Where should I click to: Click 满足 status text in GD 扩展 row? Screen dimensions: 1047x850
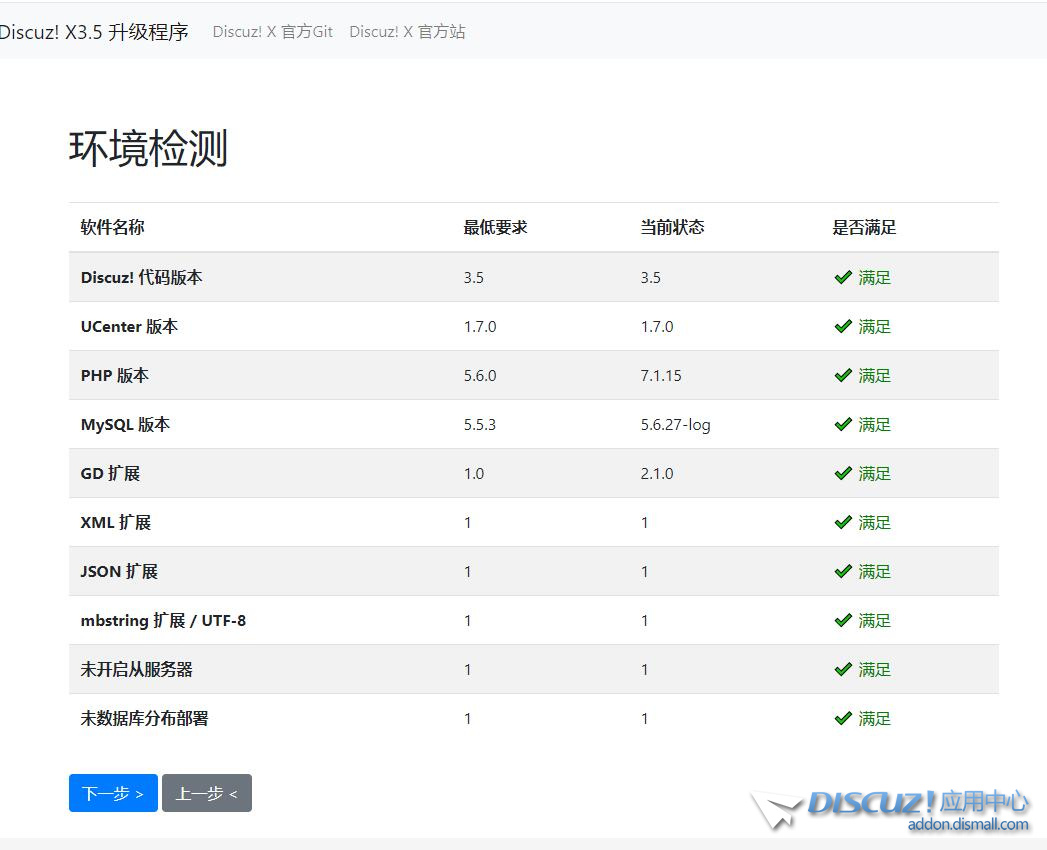[x=875, y=473]
